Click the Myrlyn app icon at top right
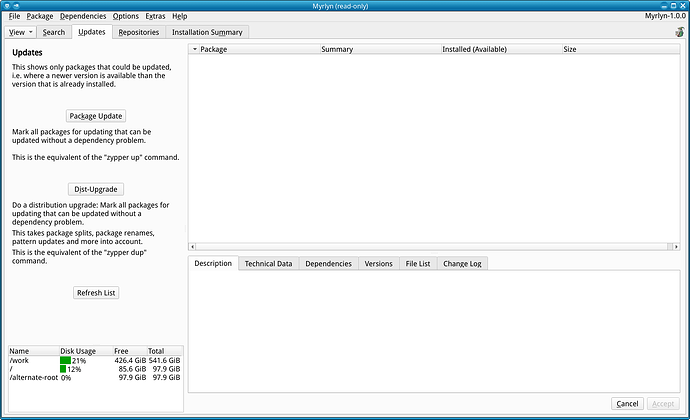Image resolution: width=690 pixels, height=420 pixels. 680,32
